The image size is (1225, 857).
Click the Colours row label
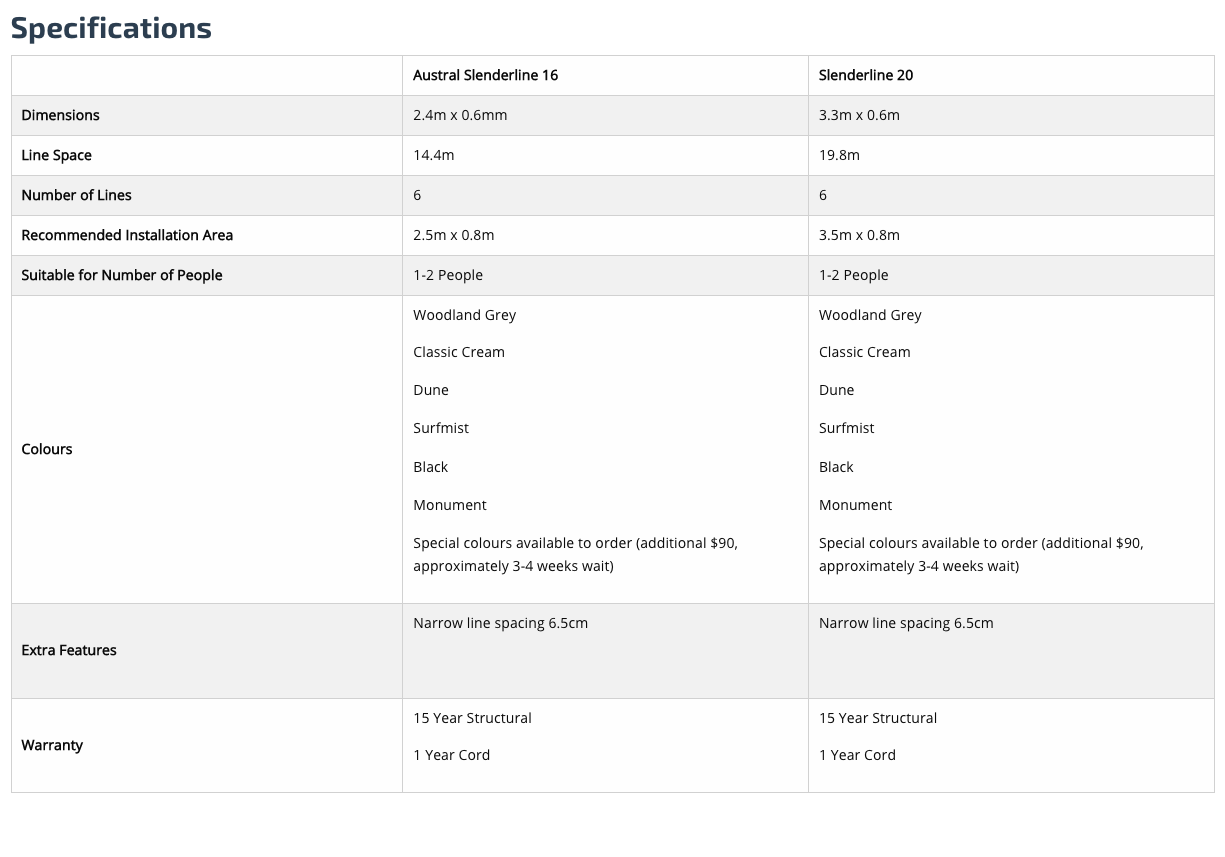[x=47, y=449]
